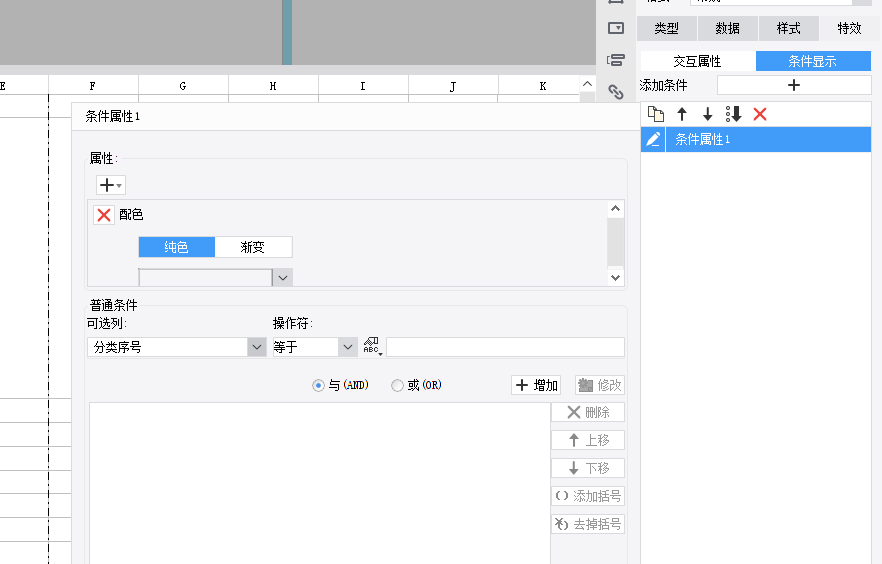Click the 增加 button

536,385
